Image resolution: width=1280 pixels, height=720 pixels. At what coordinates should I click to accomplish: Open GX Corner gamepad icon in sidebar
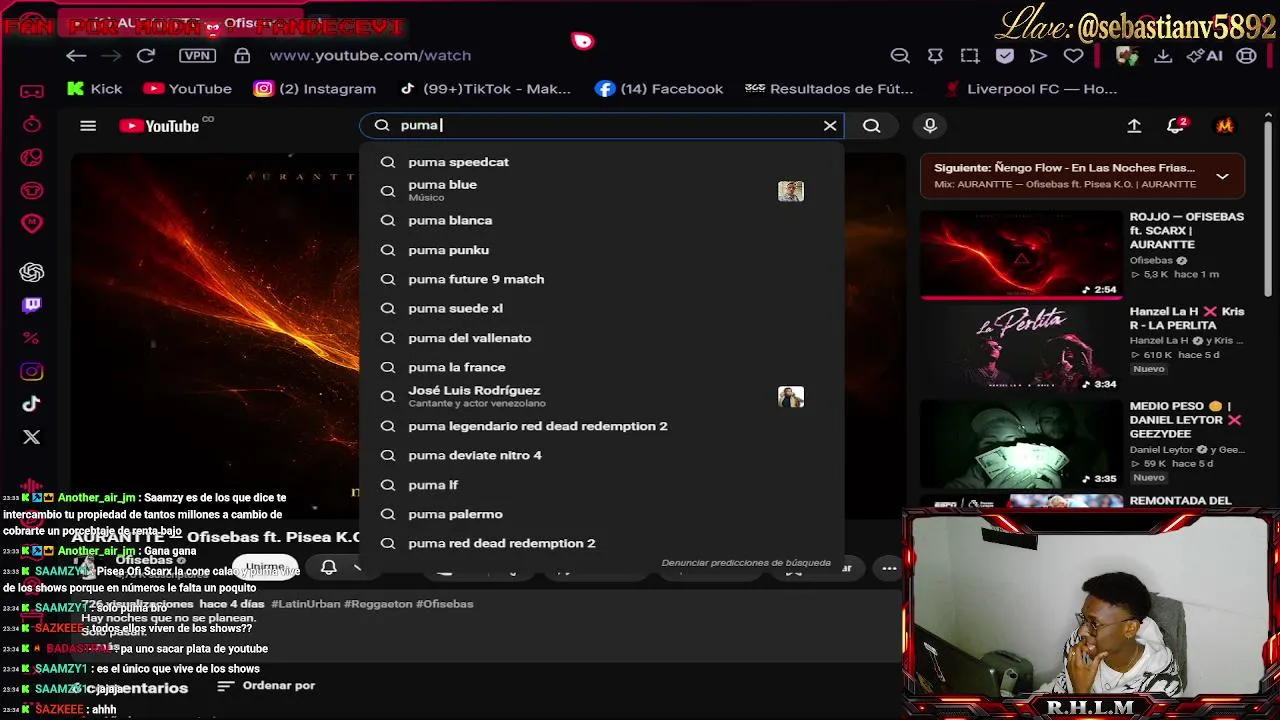point(32,91)
